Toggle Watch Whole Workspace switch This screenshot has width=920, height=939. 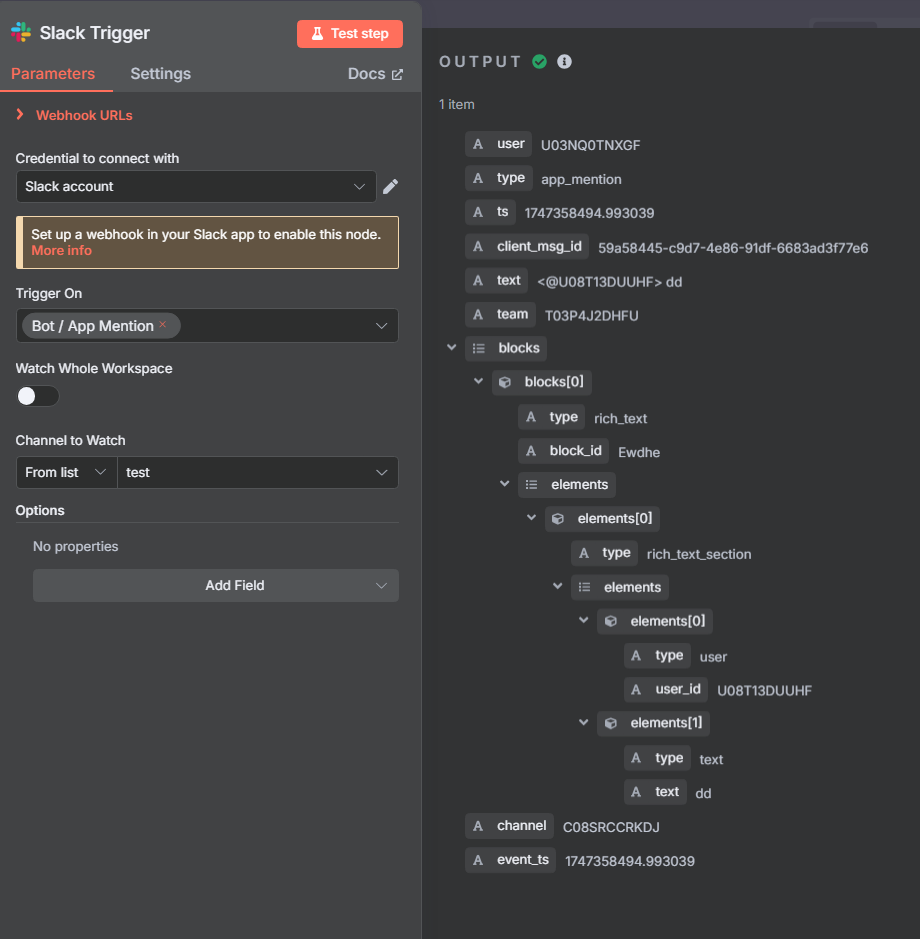[x=37, y=396]
